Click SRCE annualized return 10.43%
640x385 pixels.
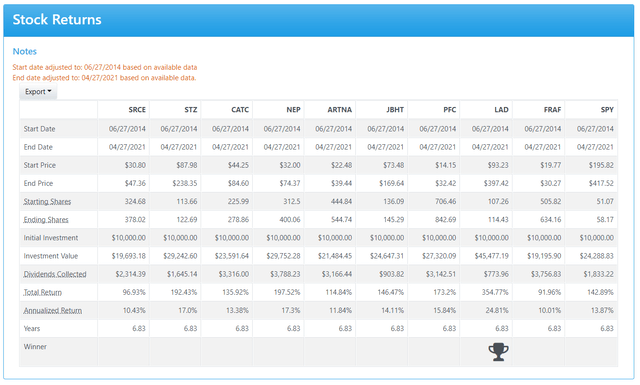[134, 311]
